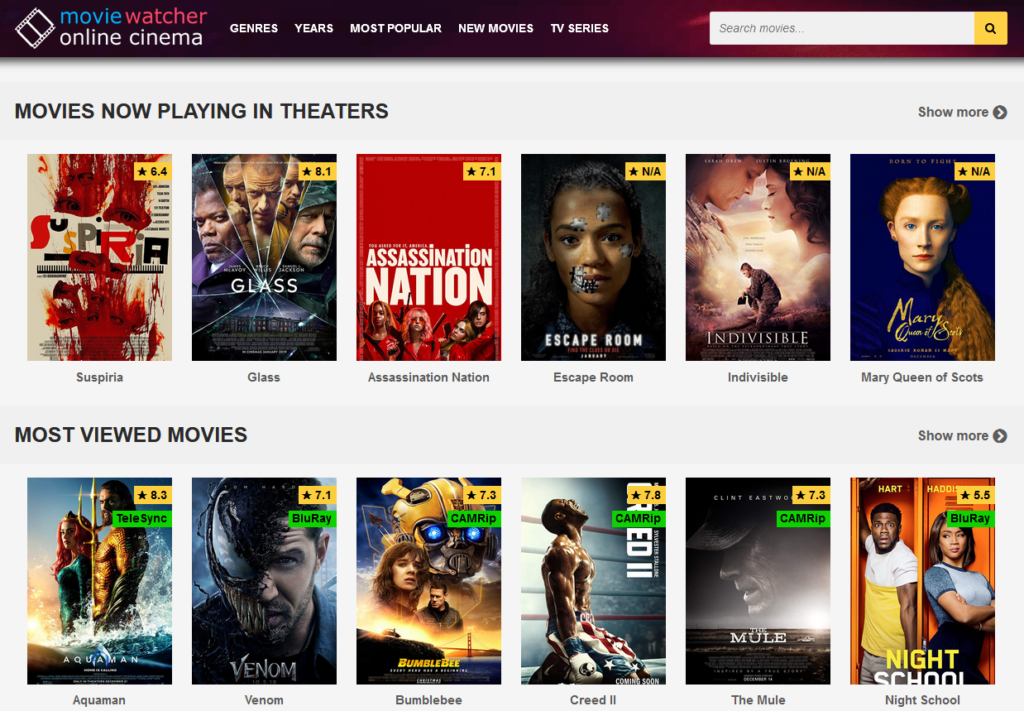
Task: Open the Suspiria poster thumbnail
Action: pos(99,257)
